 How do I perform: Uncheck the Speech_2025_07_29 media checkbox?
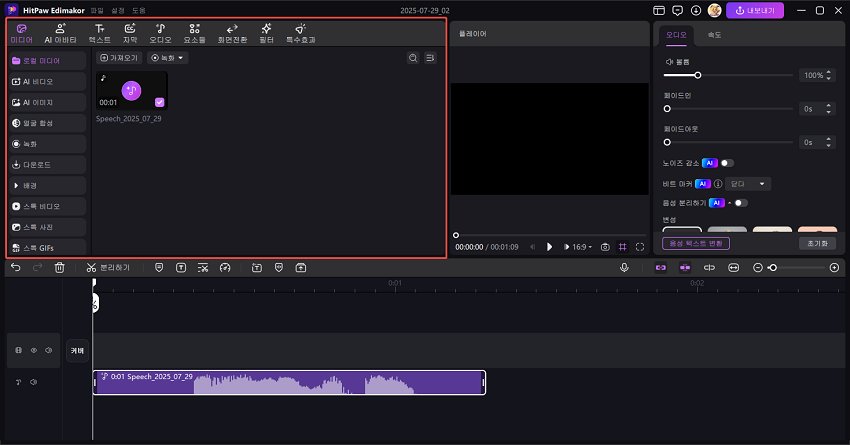click(x=160, y=102)
